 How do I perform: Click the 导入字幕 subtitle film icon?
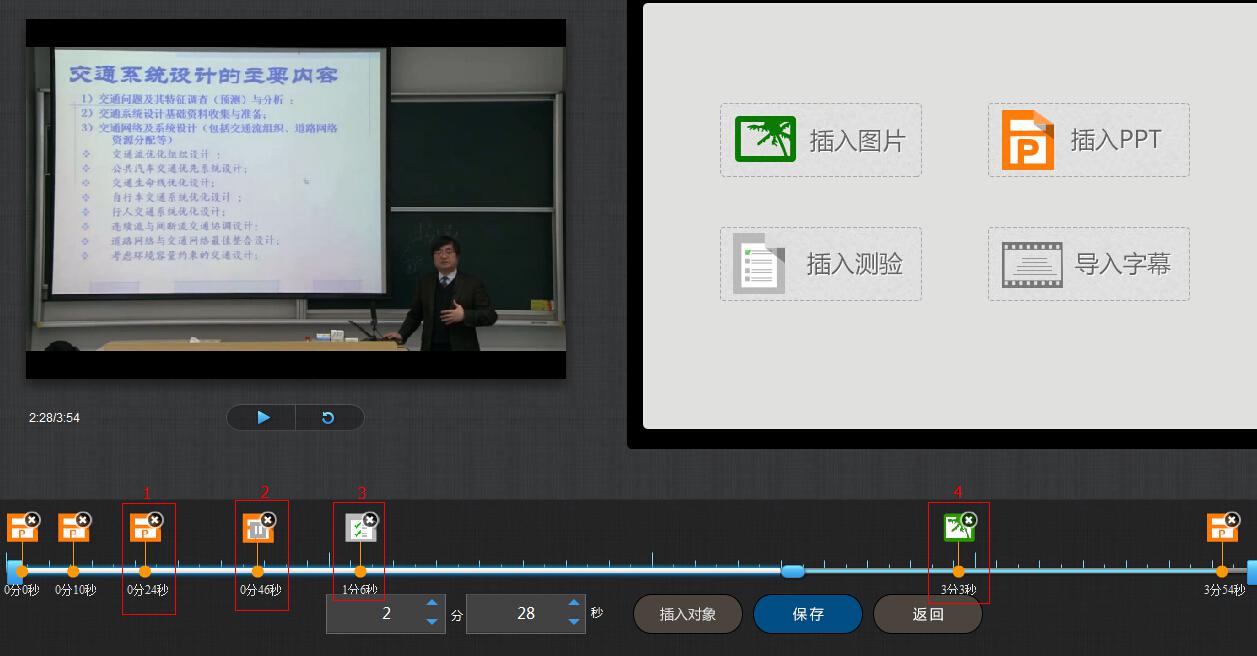tap(1032, 264)
